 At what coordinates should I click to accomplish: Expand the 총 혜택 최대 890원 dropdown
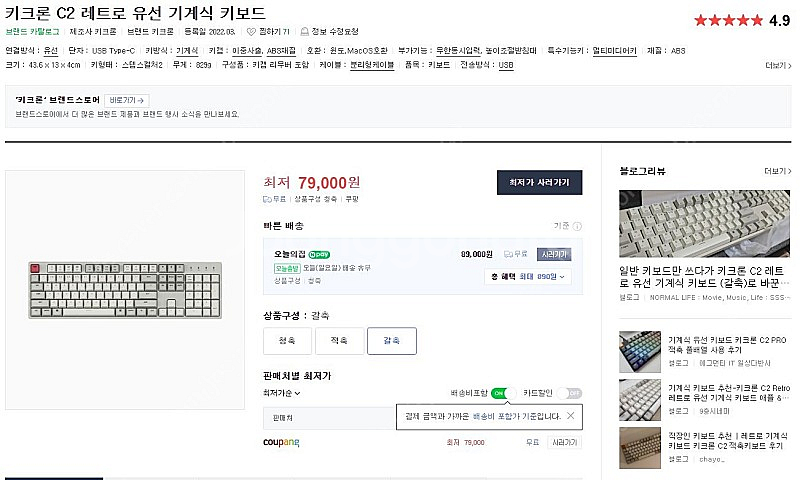pos(528,276)
